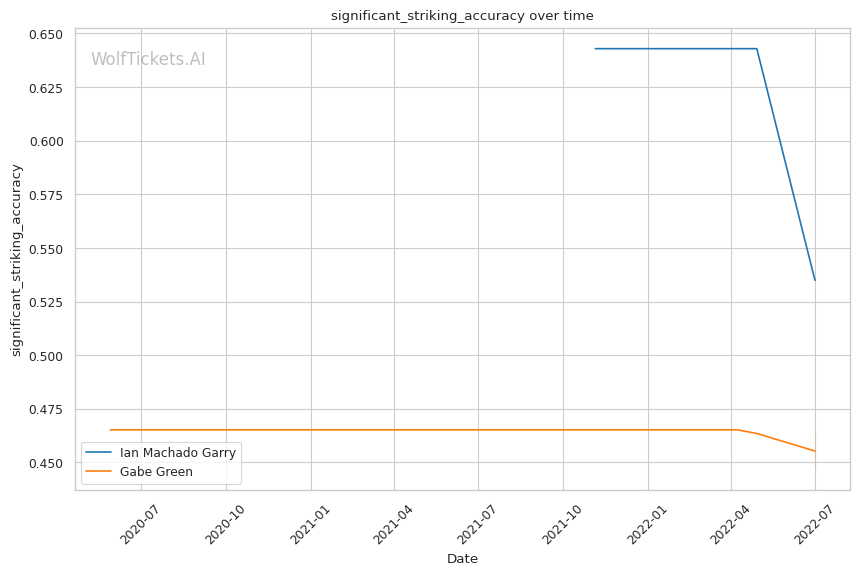Click the orange line's right endpoint
This screenshot has width=860, height=575.
pyautogui.click(x=815, y=451)
